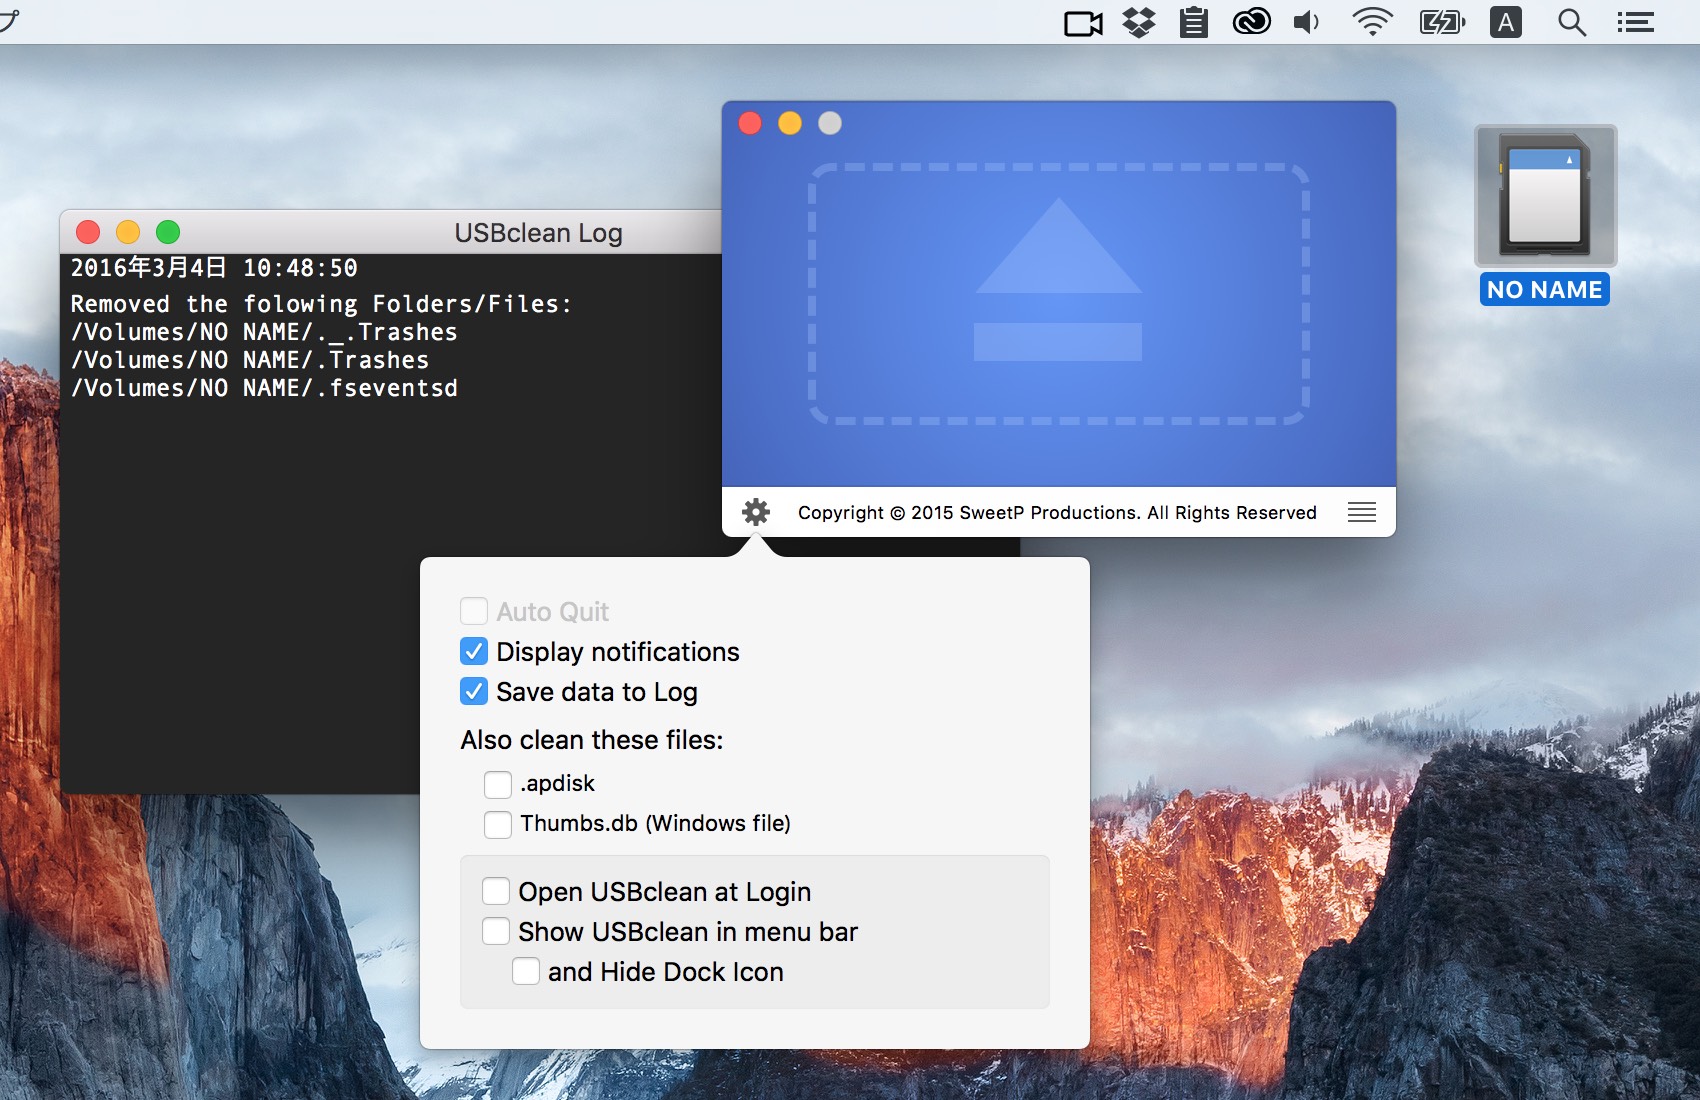Open the Wi-Fi menu
Image resolution: width=1700 pixels, height=1100 pixels.
coord(1372,22)
